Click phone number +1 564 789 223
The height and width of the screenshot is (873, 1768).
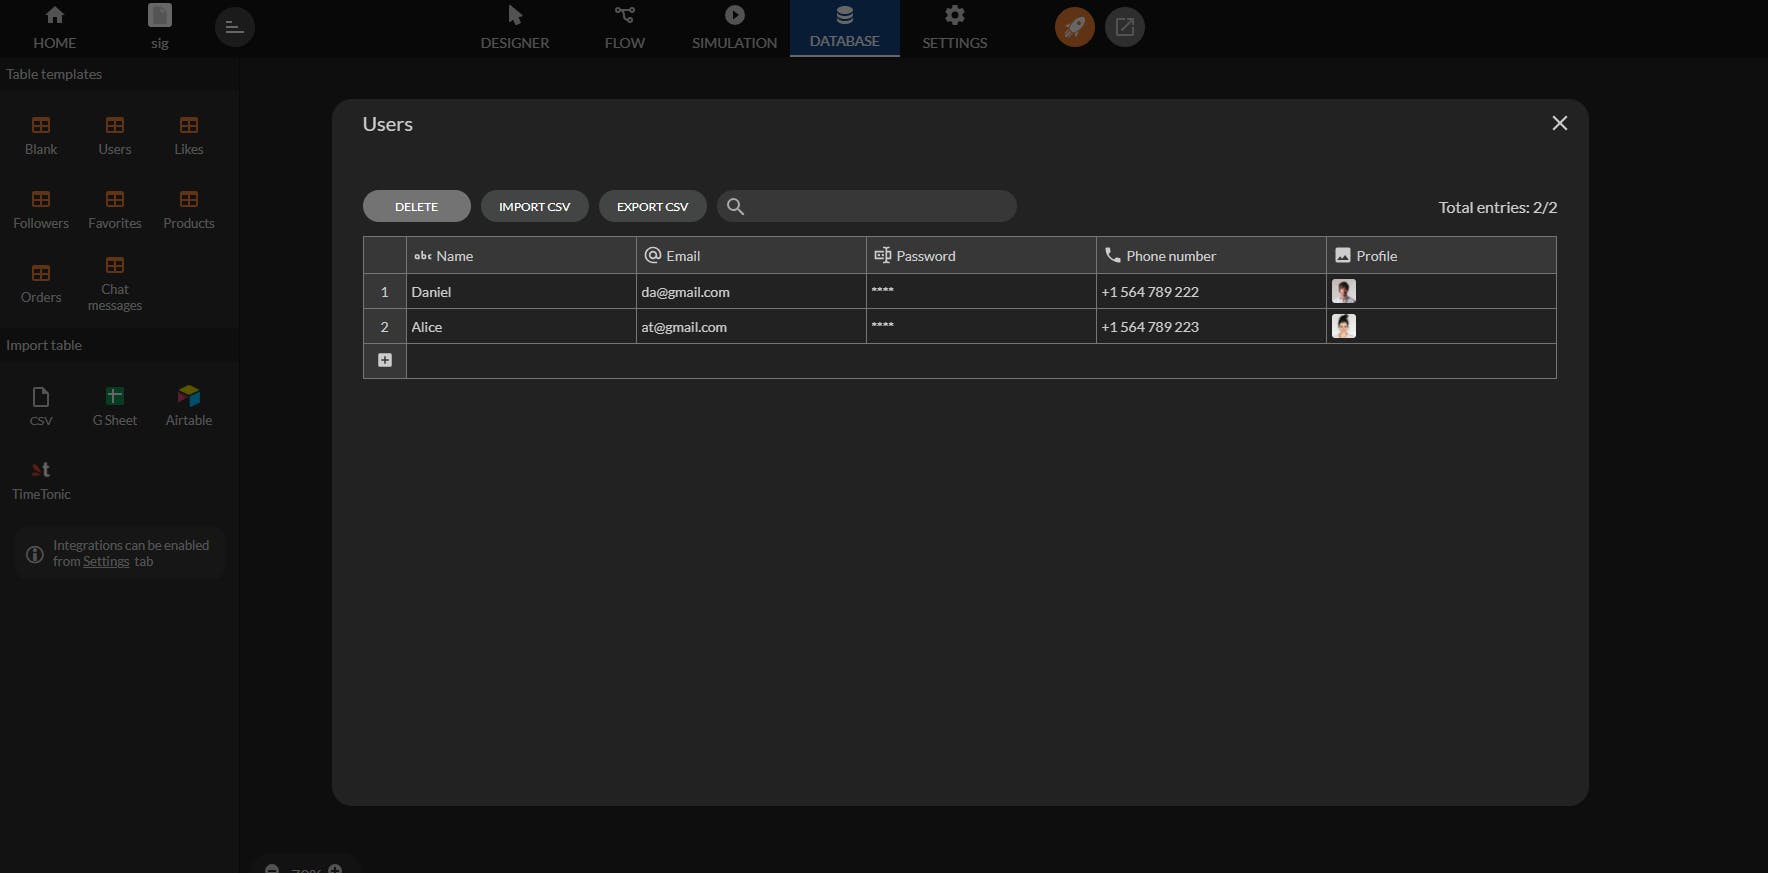(x=1211, y=326)
